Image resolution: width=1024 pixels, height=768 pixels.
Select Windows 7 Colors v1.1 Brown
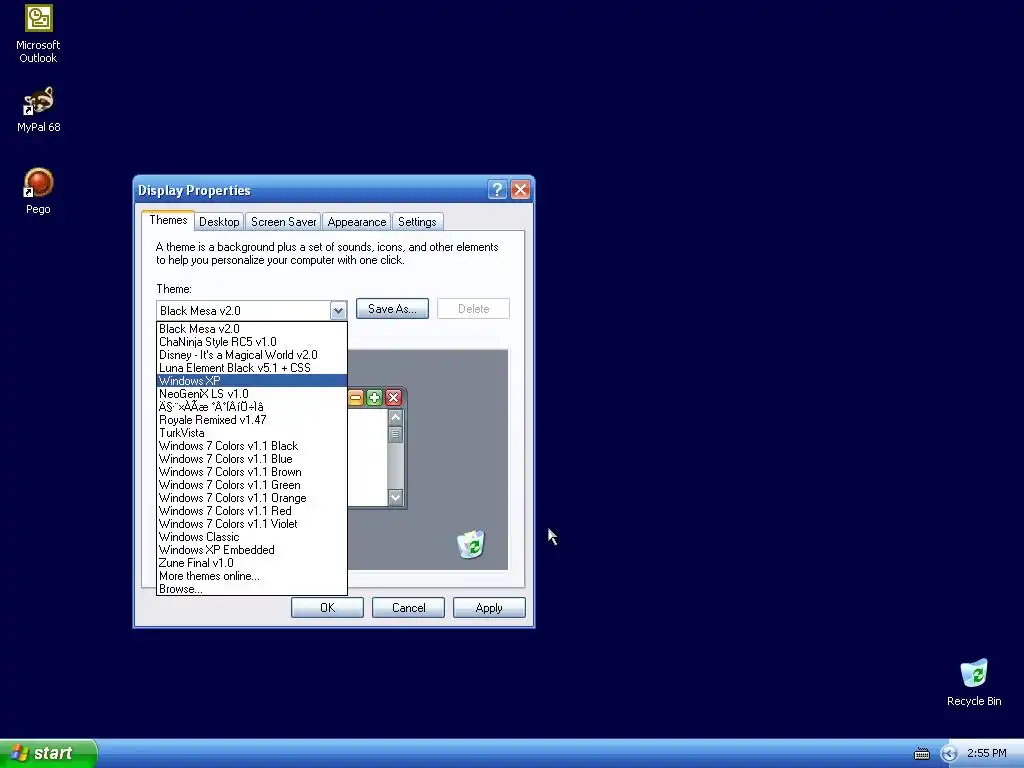pyautogui.click(x=251, y=472)
